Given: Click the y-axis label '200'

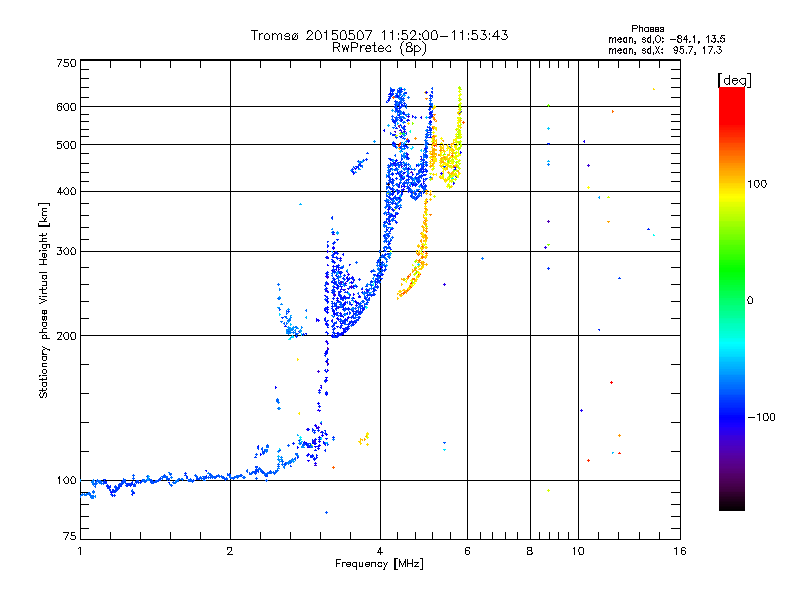Looking at the screenshot, I should click(66, 336).
